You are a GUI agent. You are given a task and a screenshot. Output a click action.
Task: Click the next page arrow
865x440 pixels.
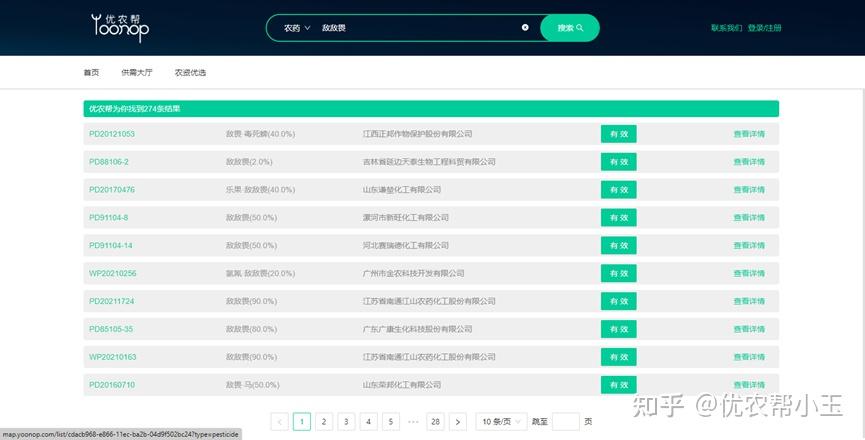tap(458, 422)
